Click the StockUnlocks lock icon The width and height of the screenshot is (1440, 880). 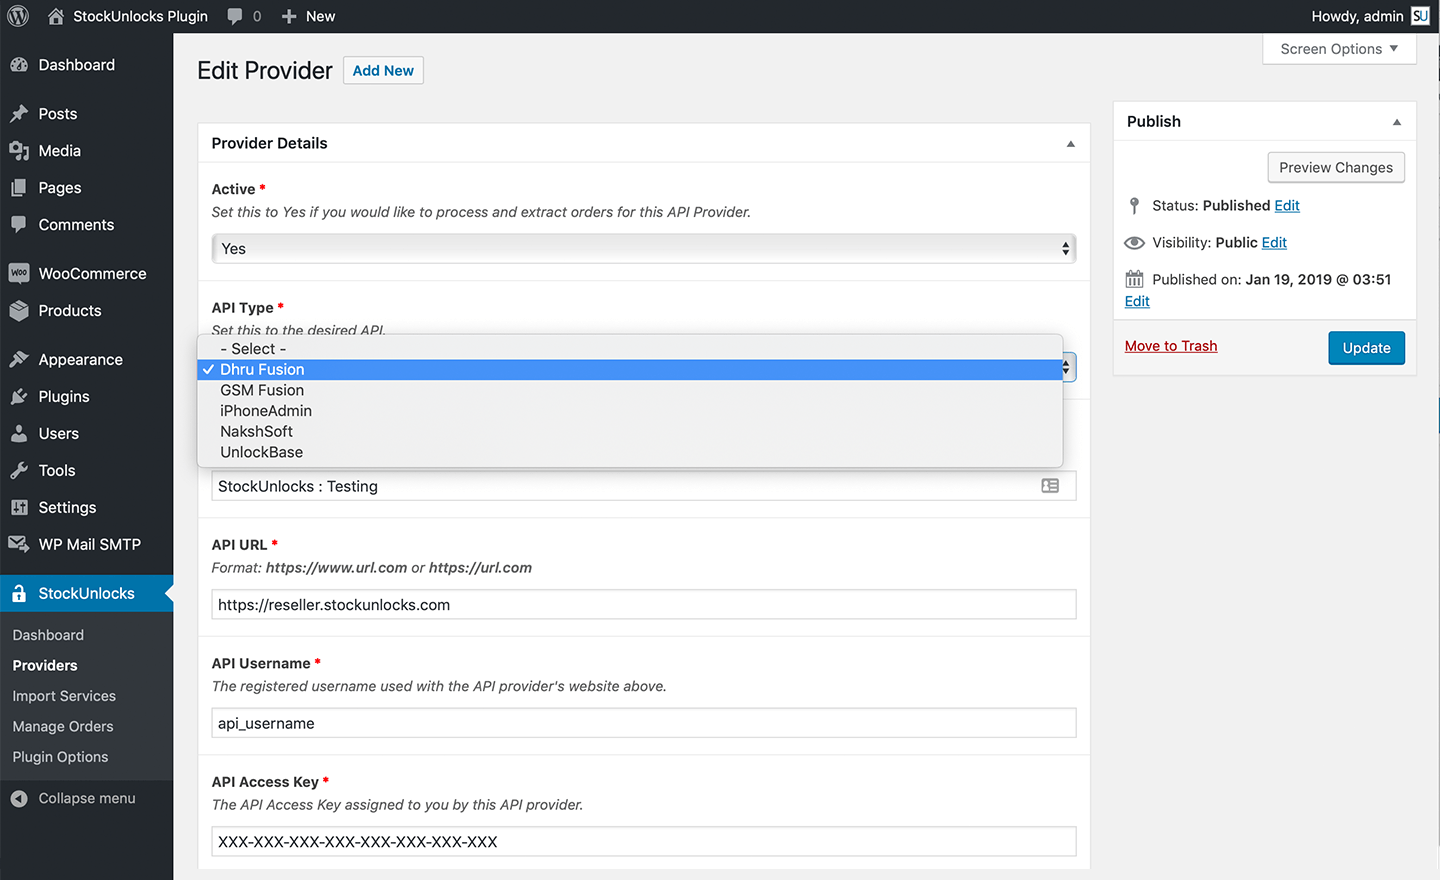(18, 593)
